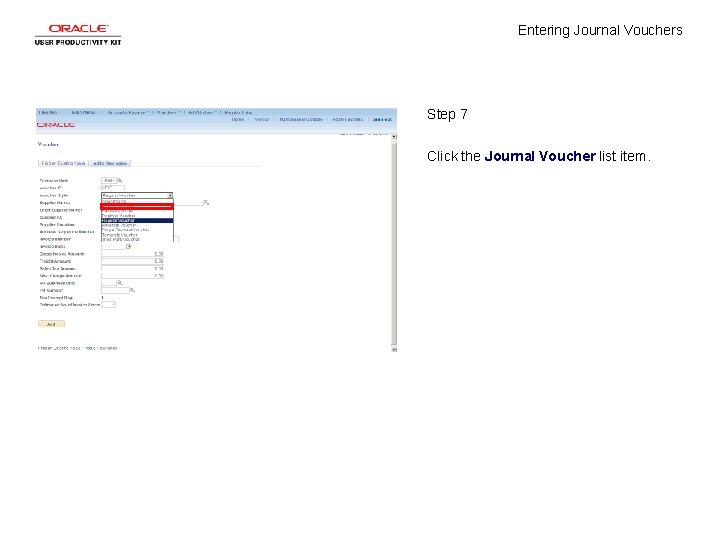Click bottom Find an Existing Value link

[x=59, y=348]
